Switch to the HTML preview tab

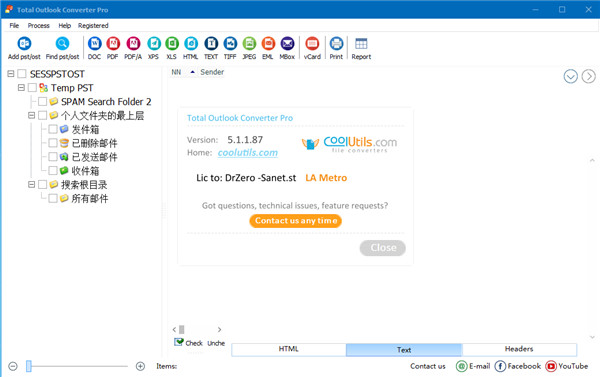pyautogui.click(x=289, y=349)
